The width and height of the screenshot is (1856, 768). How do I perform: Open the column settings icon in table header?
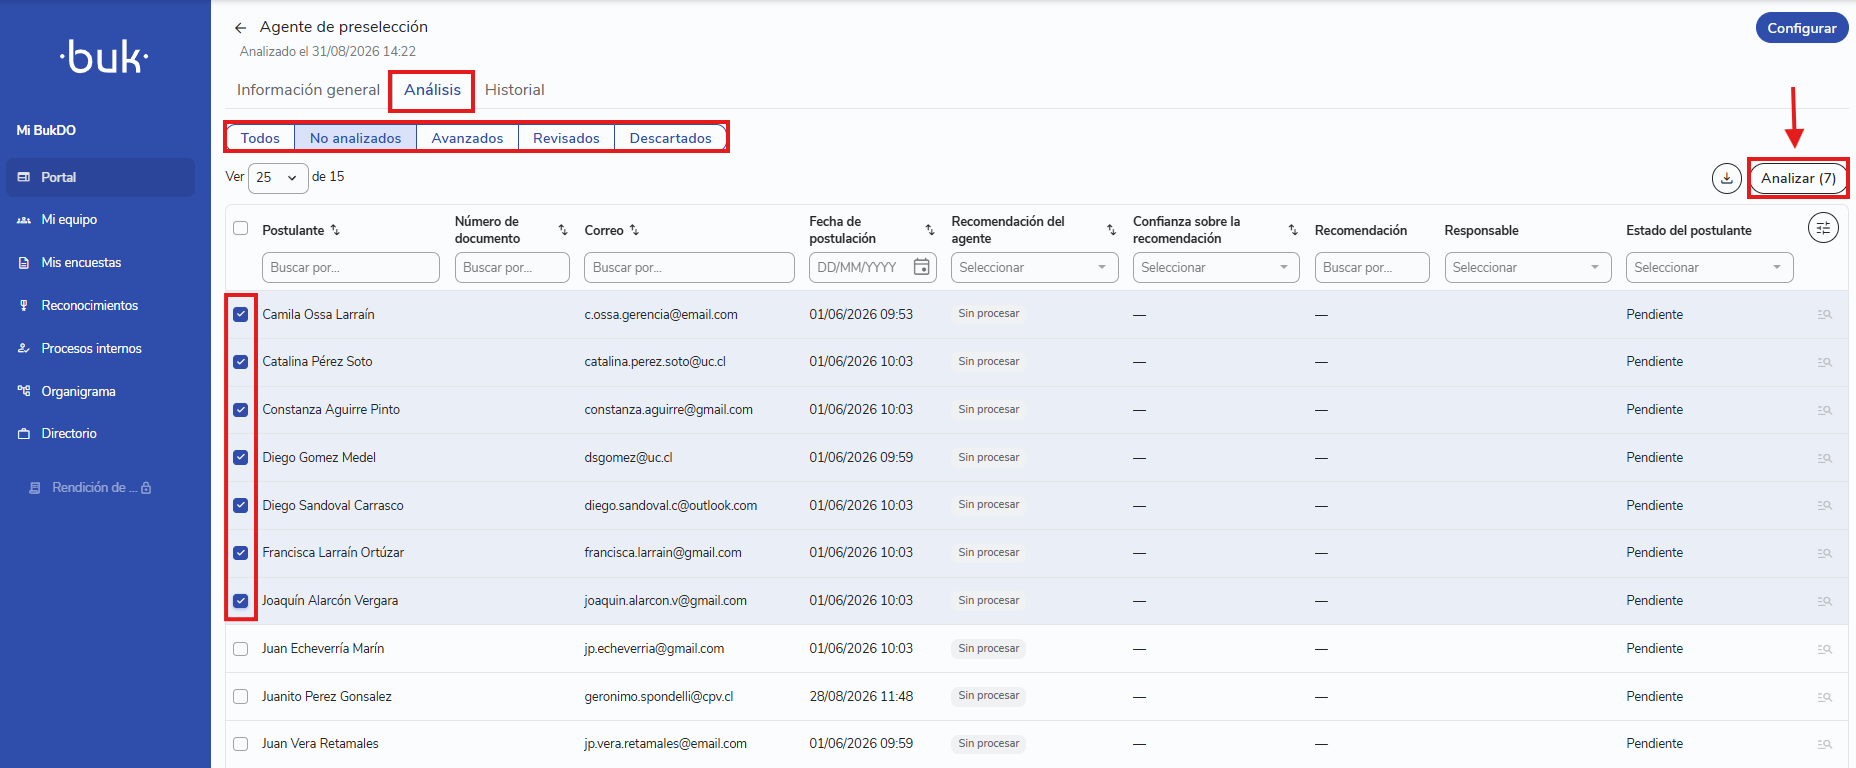pos(1823,229)
